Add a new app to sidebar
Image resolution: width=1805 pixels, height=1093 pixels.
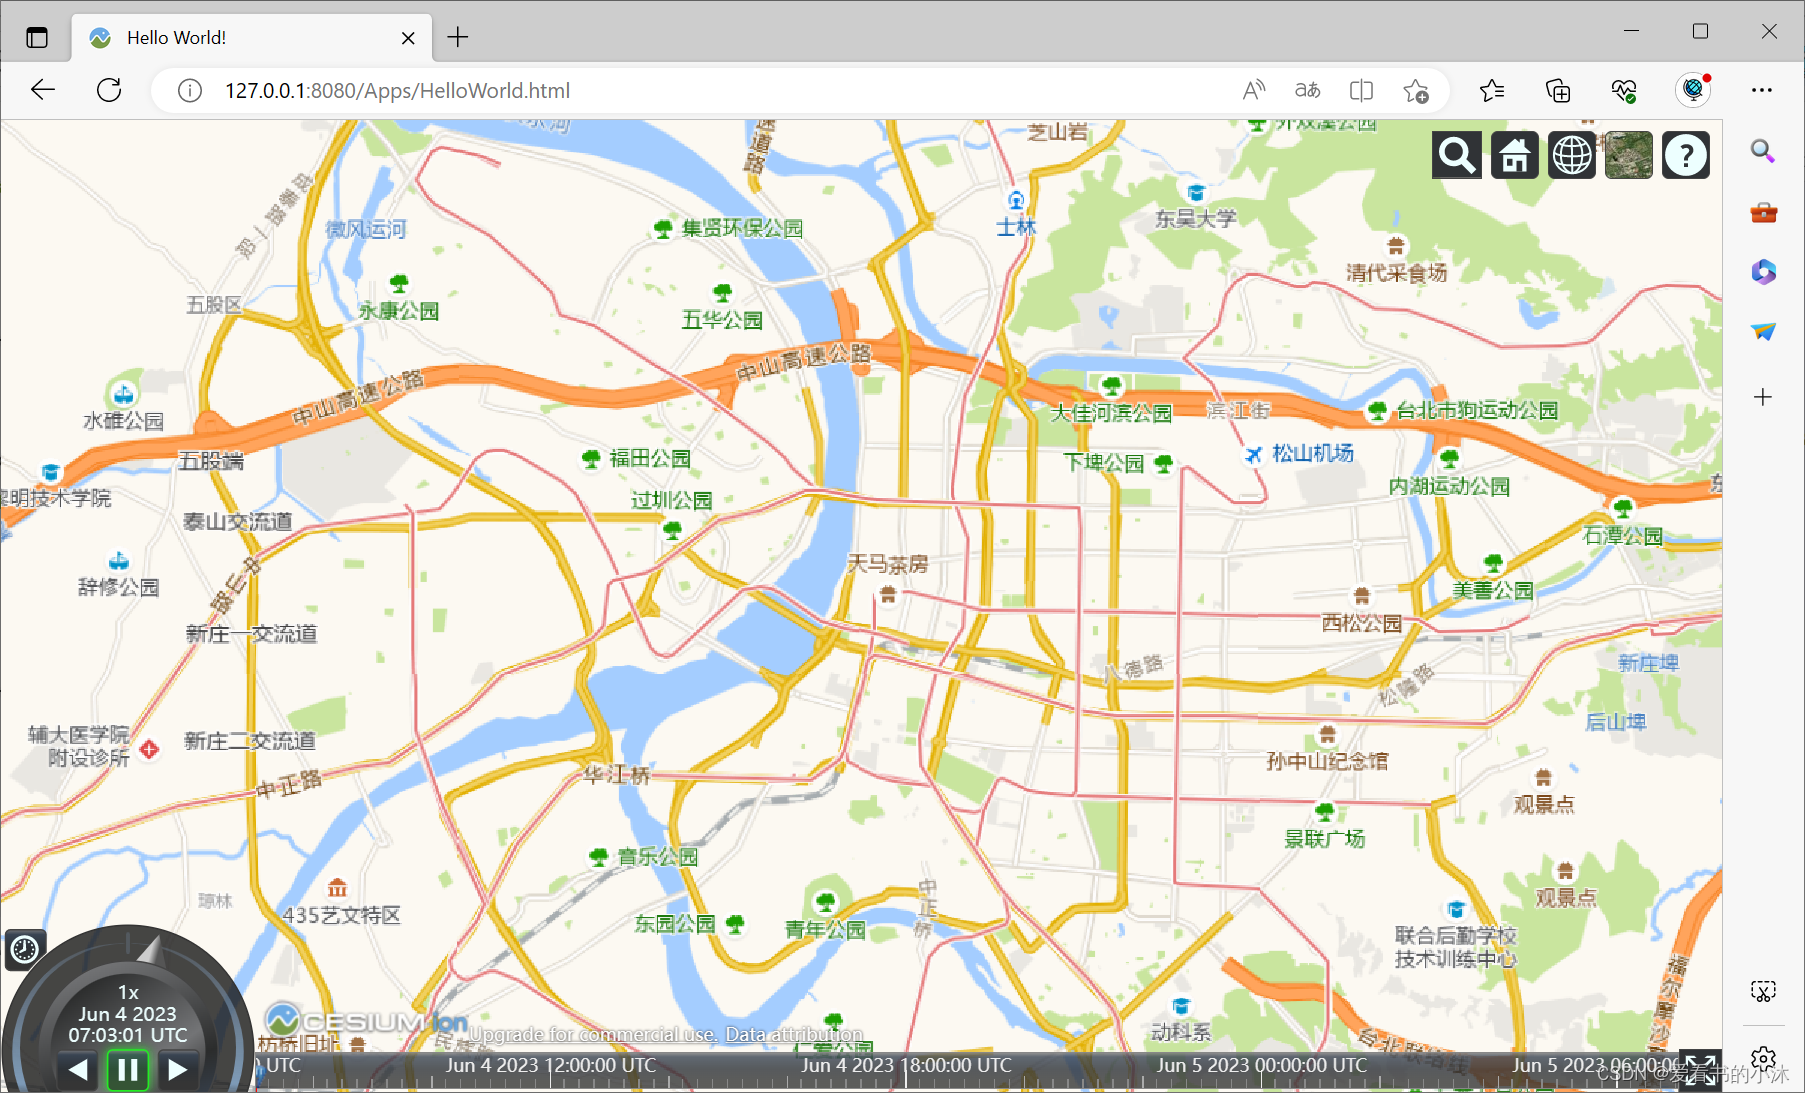(x=1763, y=397)
